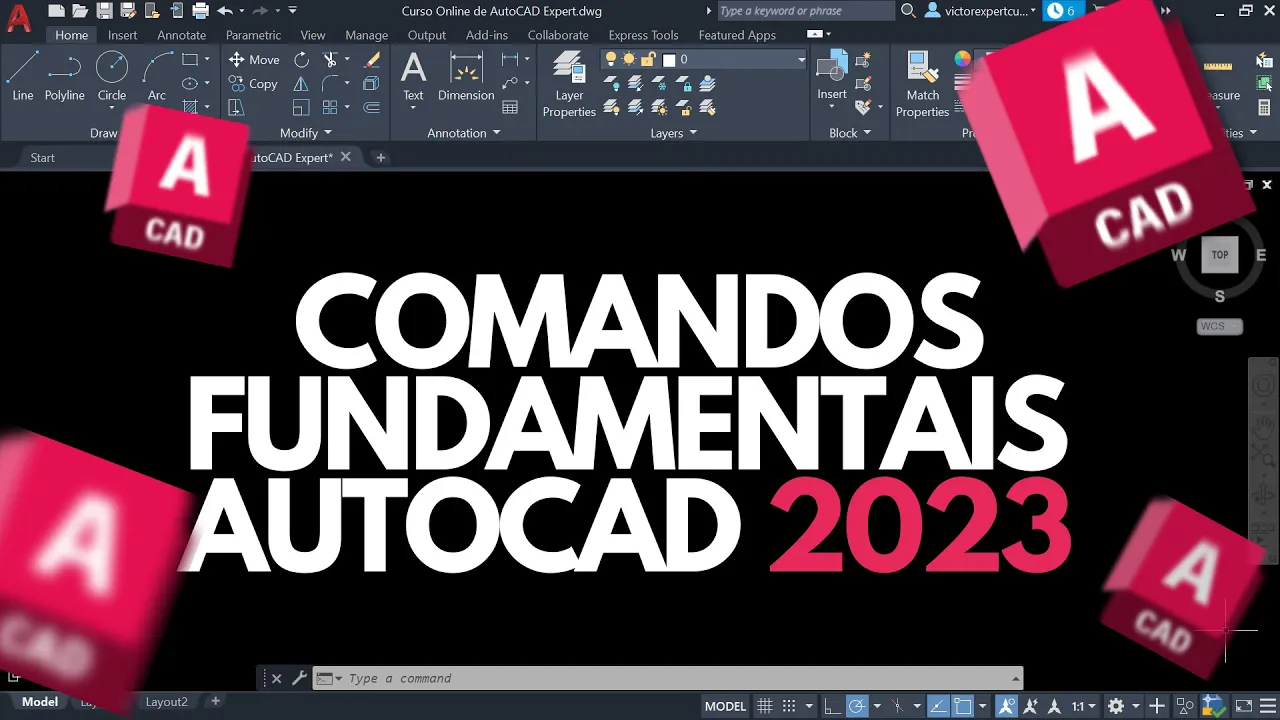This screenshot has width=1280, height=720.
Task: Click the Copy tool
Action: [253, 84]
